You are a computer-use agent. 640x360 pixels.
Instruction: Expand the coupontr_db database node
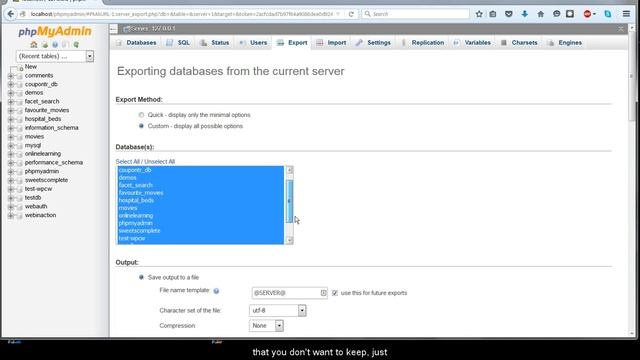pyautogui.click(x=11, y=84)
